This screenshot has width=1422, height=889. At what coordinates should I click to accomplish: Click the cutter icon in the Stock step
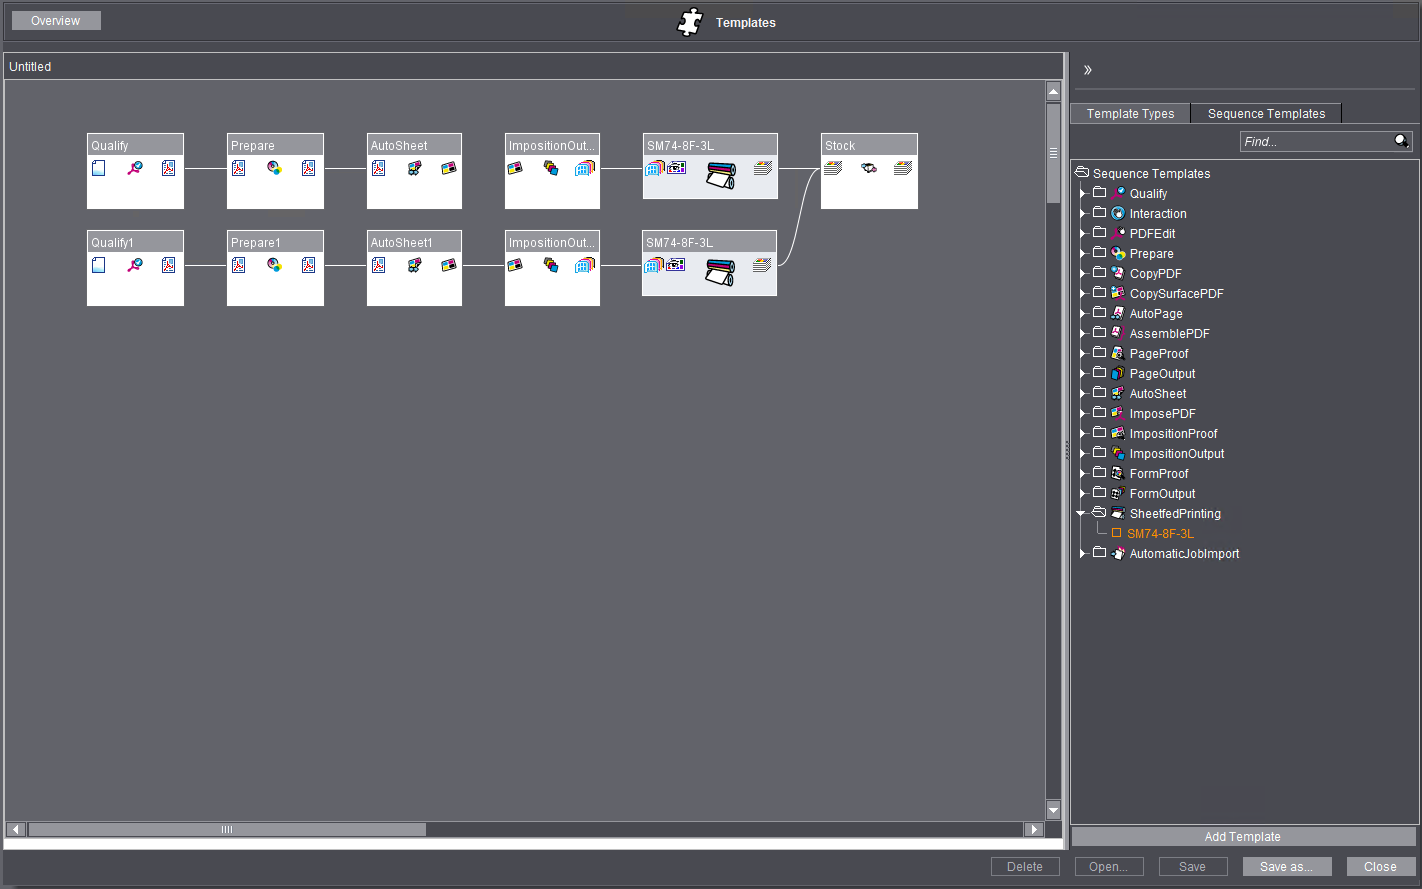click(x=867, y=169)
